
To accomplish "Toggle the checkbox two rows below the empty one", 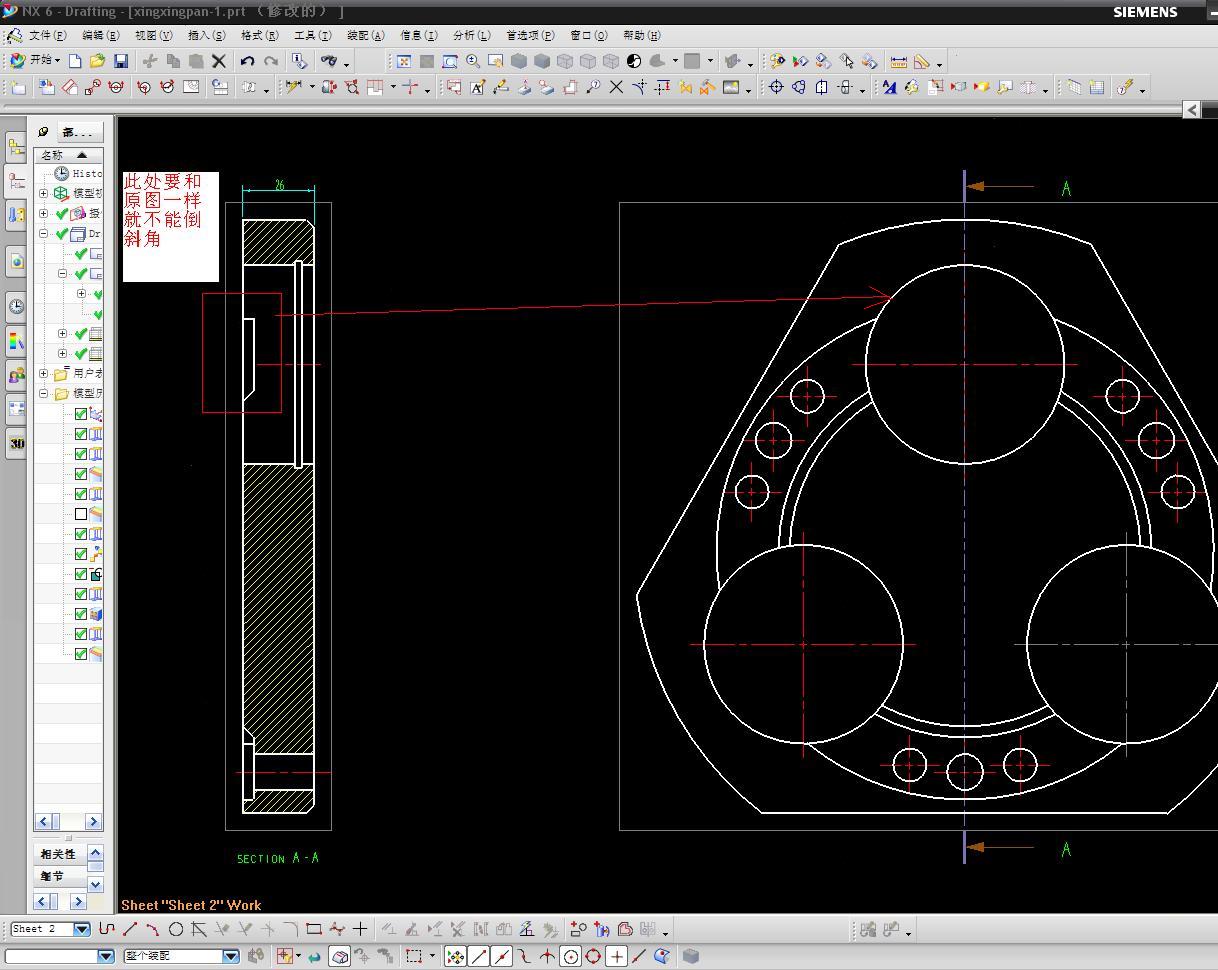I will tap(81, 554).
